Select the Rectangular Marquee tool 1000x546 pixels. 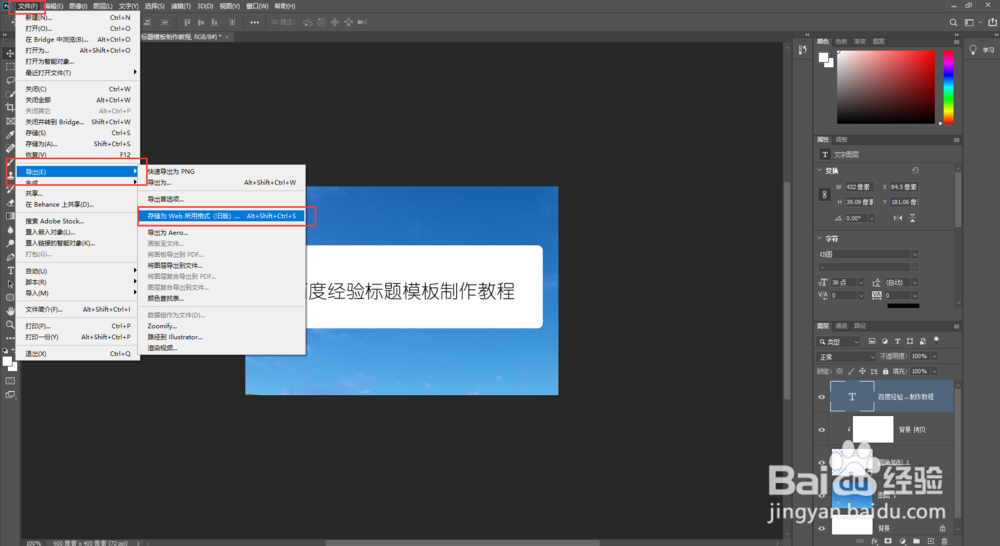pos(10,67)
